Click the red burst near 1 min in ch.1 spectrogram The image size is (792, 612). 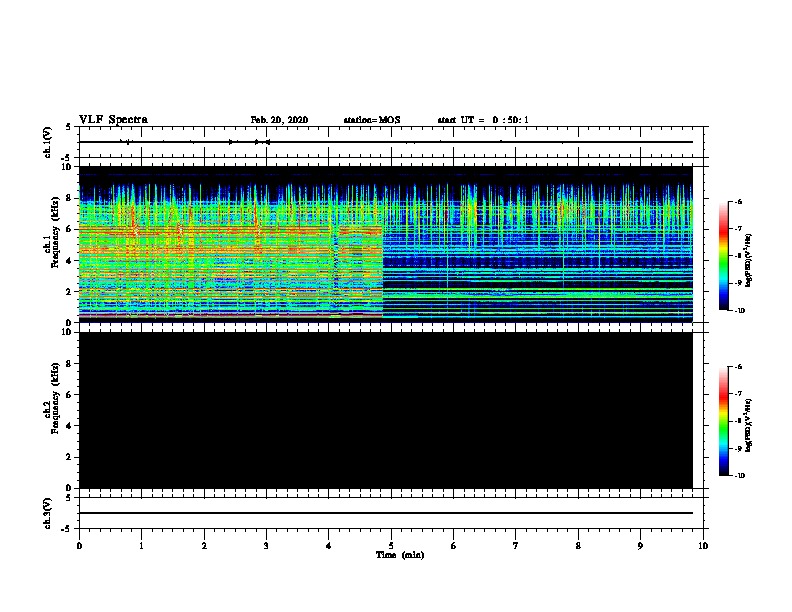134,221
